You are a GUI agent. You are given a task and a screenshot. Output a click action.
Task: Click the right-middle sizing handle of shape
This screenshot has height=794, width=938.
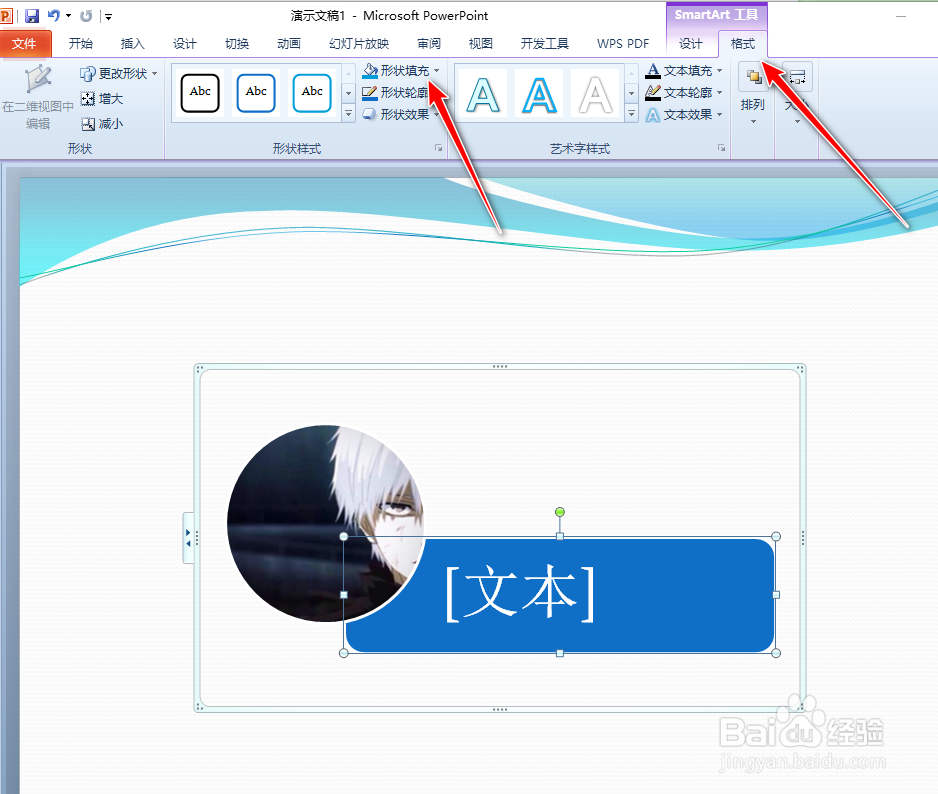[x=776, y=595]
